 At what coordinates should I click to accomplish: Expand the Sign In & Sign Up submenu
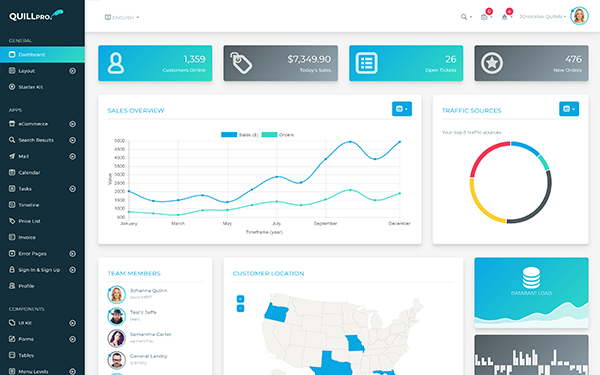click(x=72, y=270)
